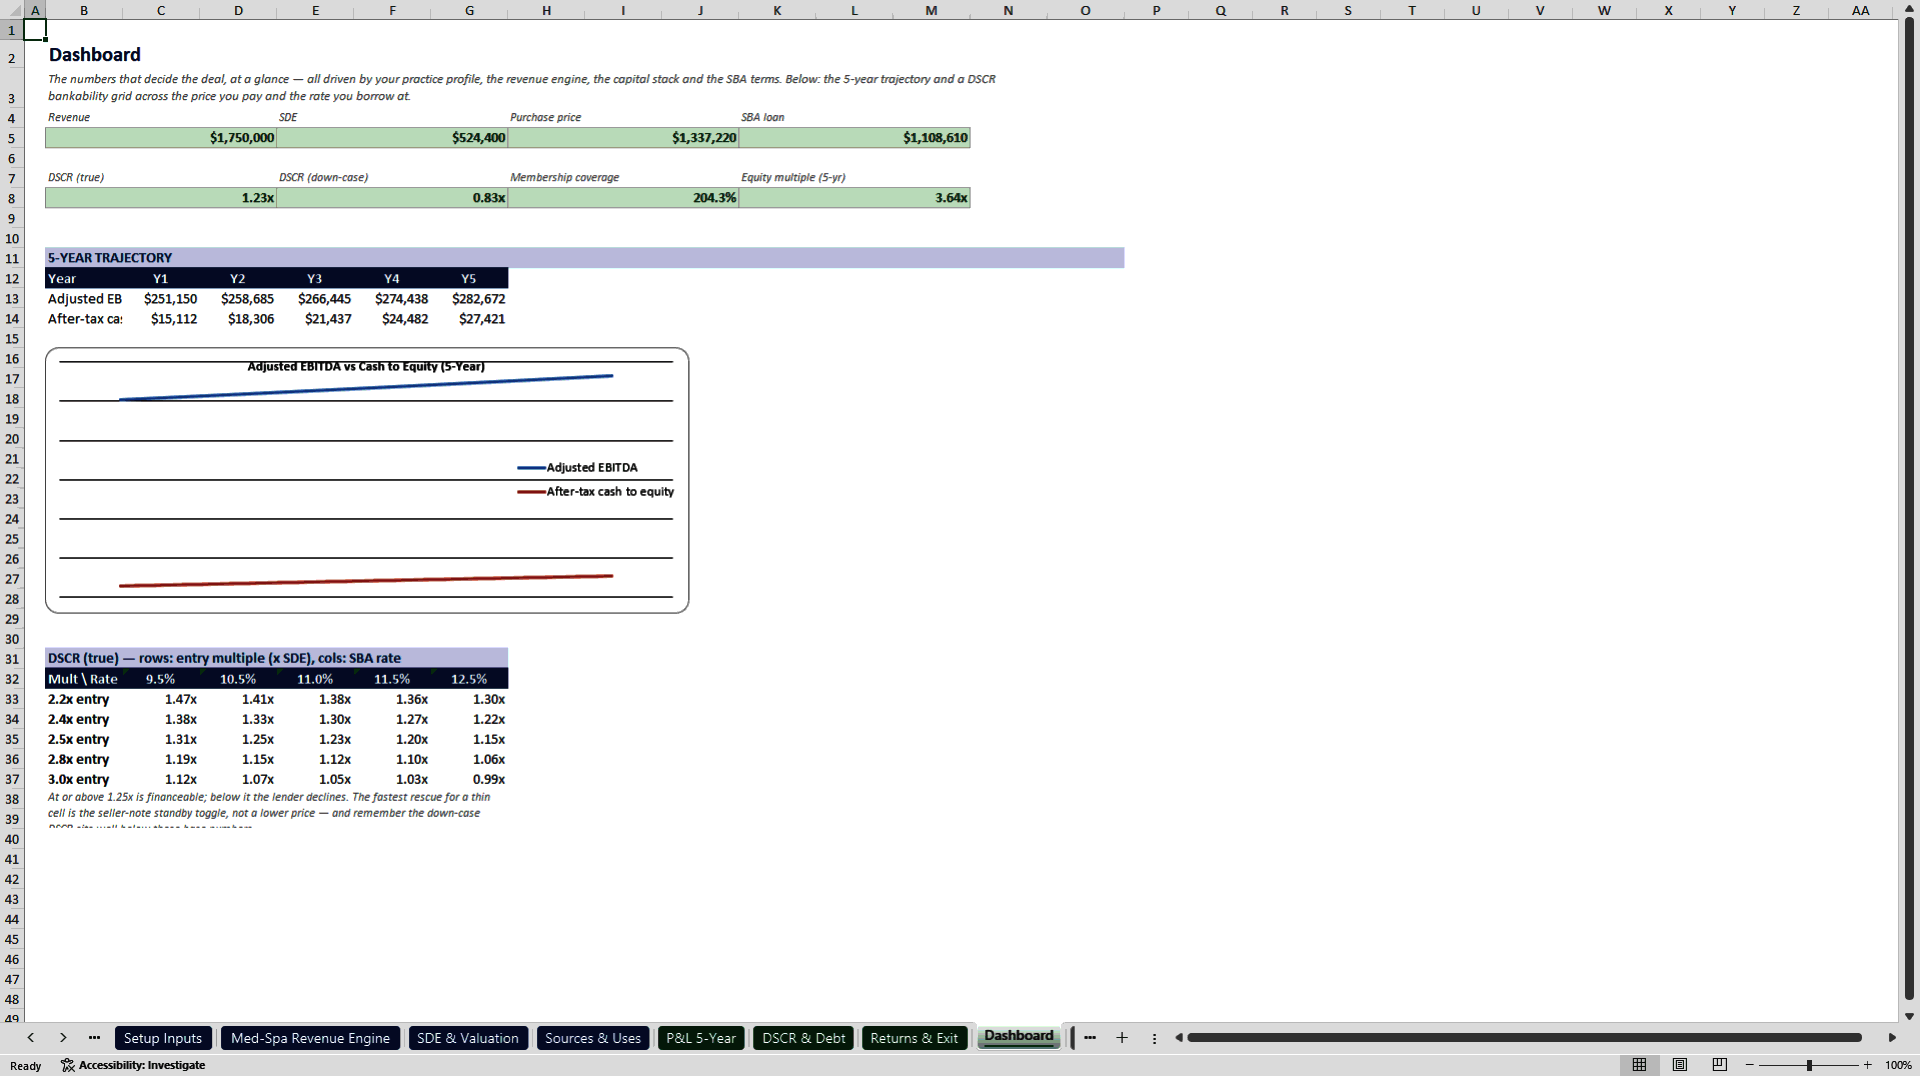Click scroll down arrow of vertical scrollbar
This screenshot has width=1920, height=1076.
click(1909, 1016)
